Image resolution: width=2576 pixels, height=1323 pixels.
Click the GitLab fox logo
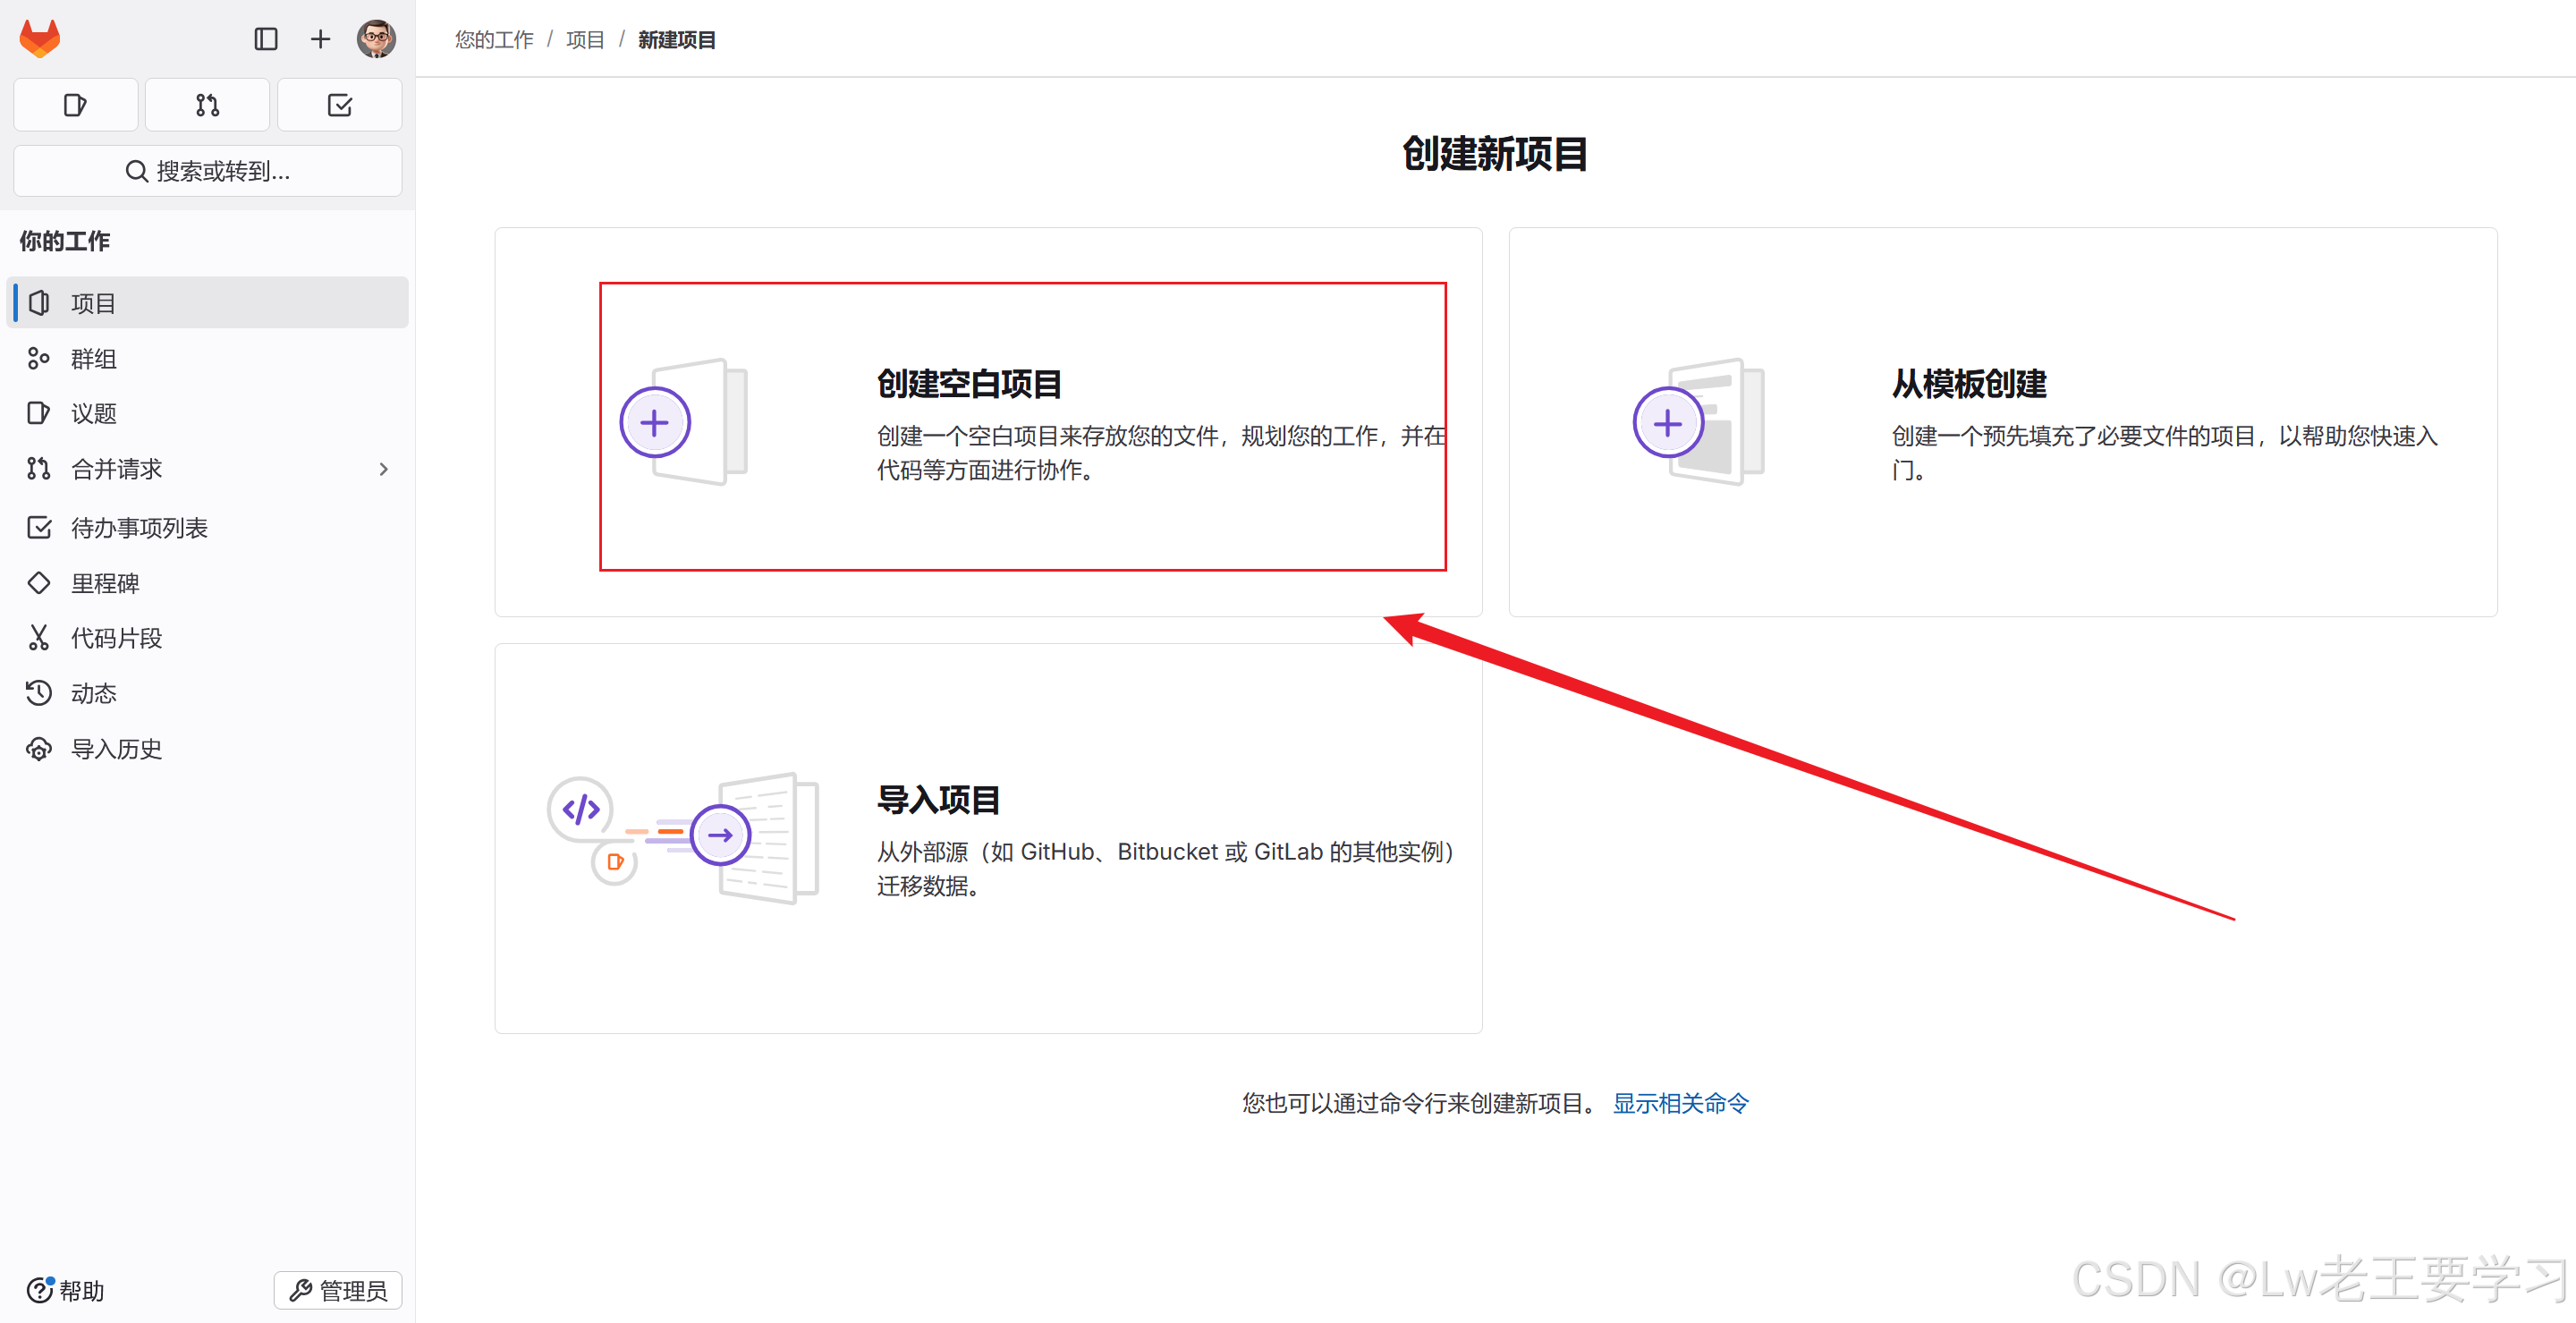tap(40, 39)
